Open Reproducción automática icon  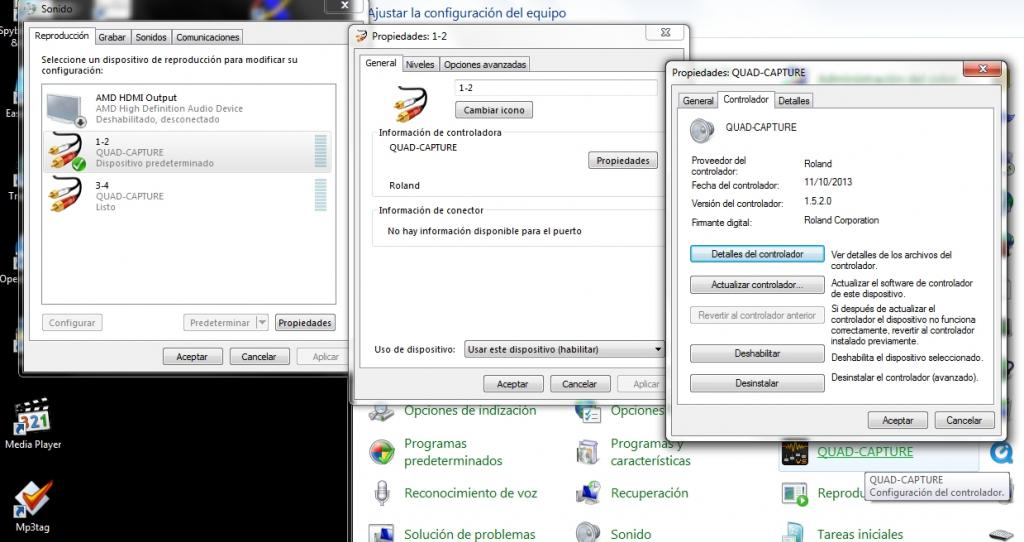(795, 494)
